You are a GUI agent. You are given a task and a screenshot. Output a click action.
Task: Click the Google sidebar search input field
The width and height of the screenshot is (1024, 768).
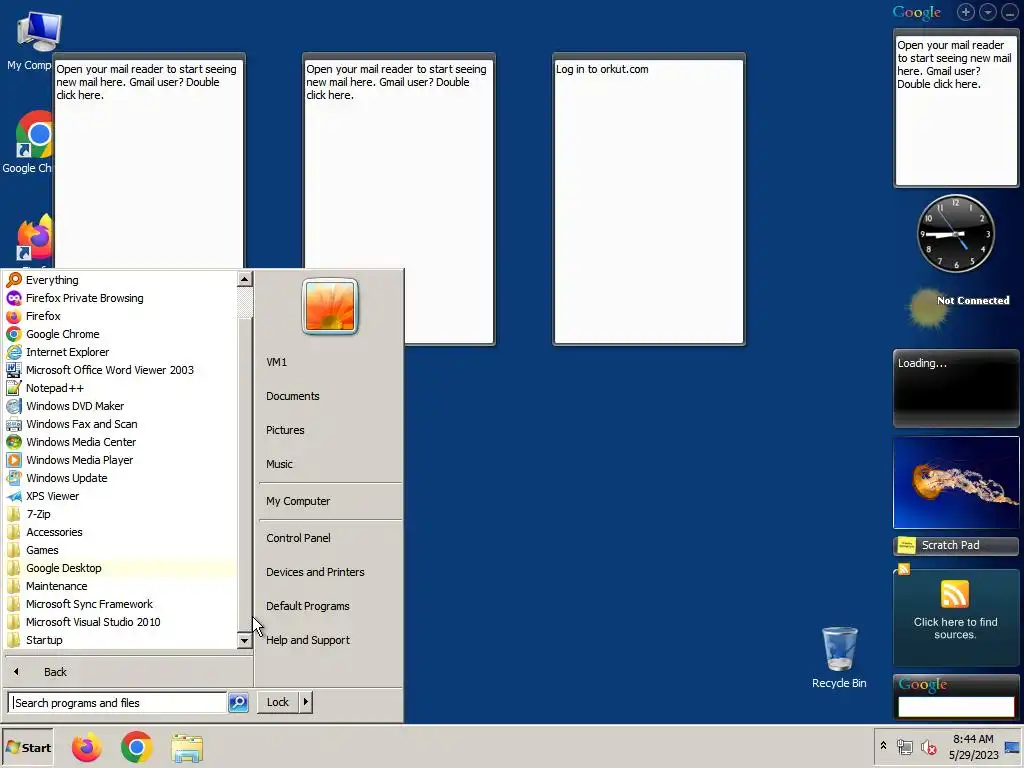956,707
